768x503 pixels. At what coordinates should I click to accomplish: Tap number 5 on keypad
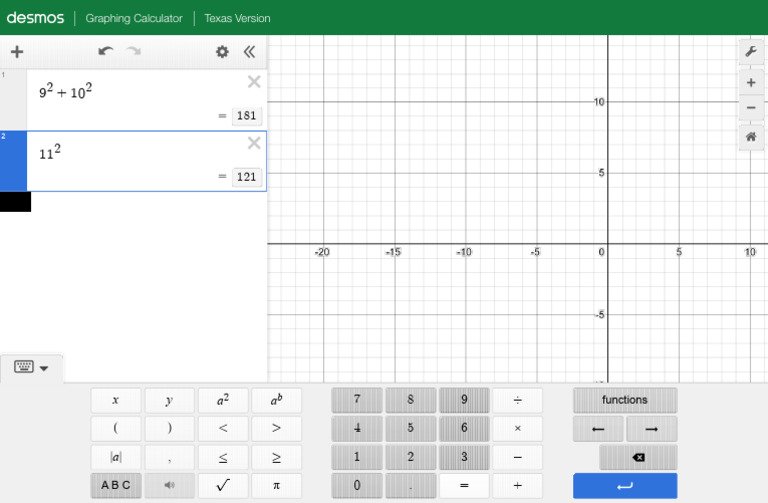pos(410,429)
